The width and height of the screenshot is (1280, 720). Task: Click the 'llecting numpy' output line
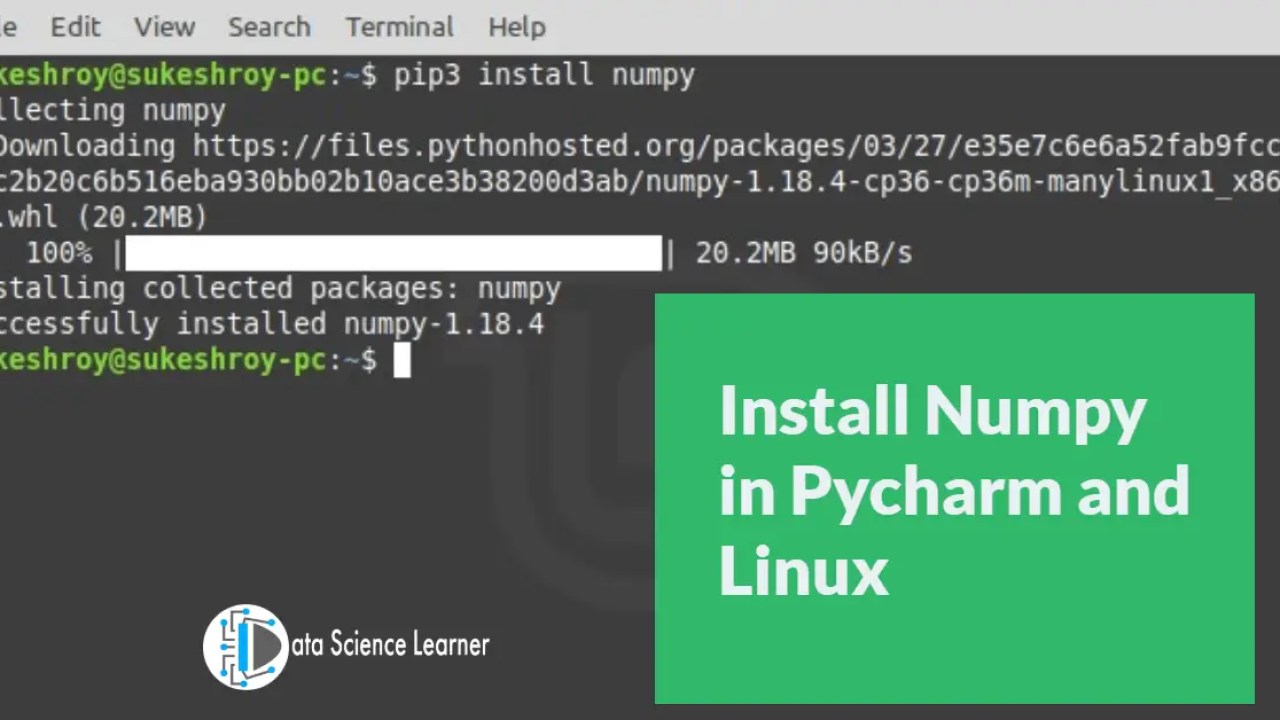pos(113,111)
